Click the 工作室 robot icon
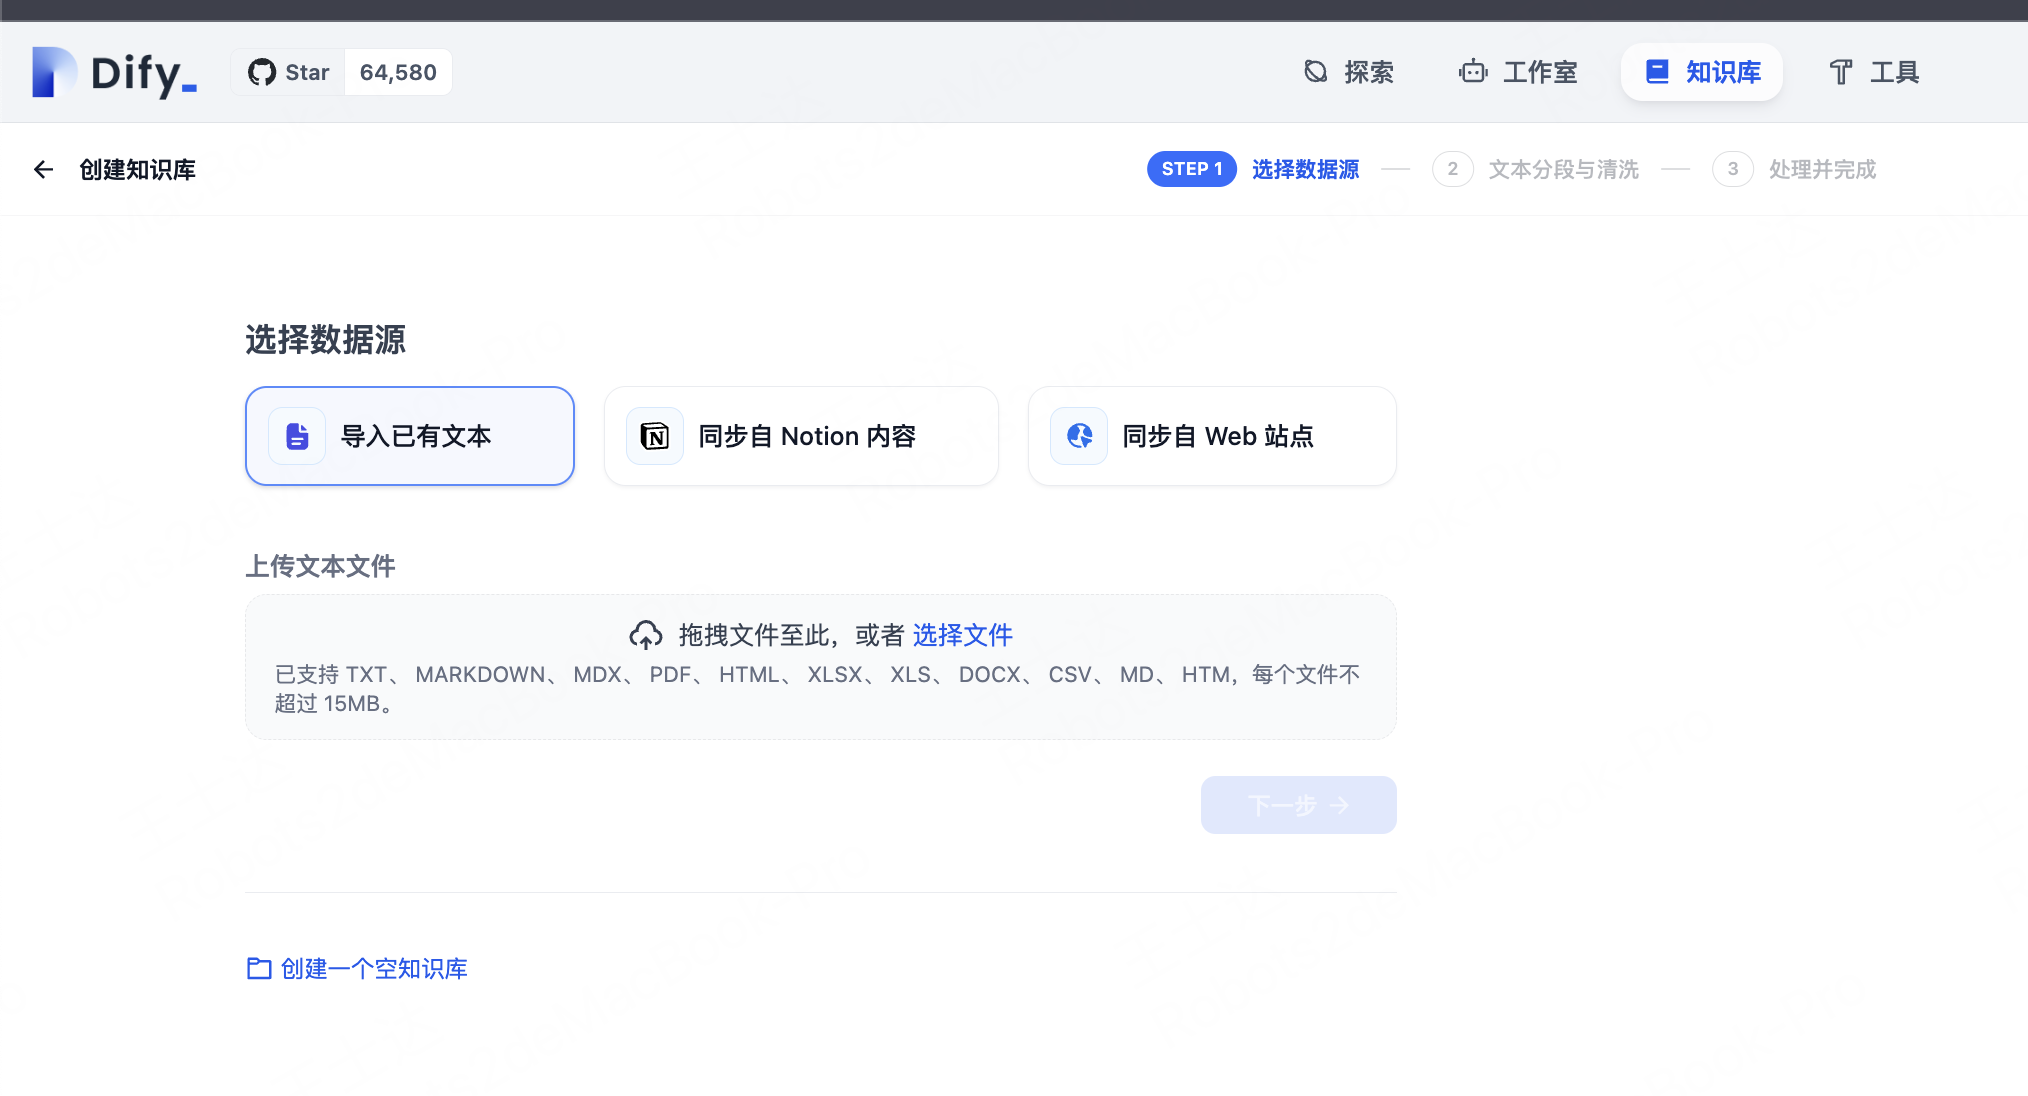2028x1096 pixels. point(1472,71)
